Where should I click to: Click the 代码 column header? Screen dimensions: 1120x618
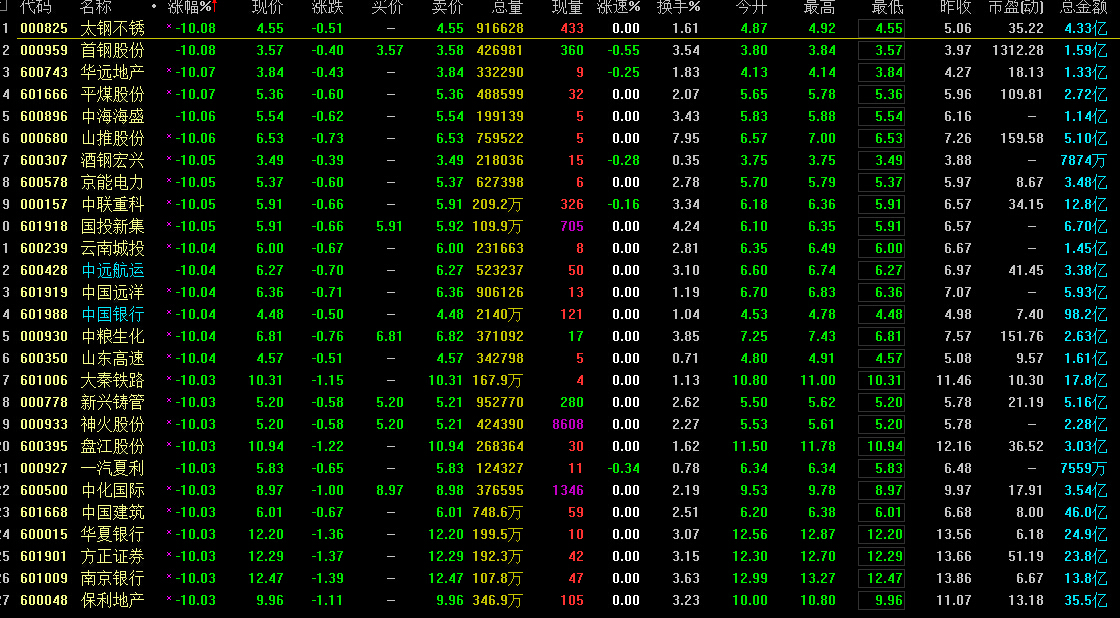36,7
